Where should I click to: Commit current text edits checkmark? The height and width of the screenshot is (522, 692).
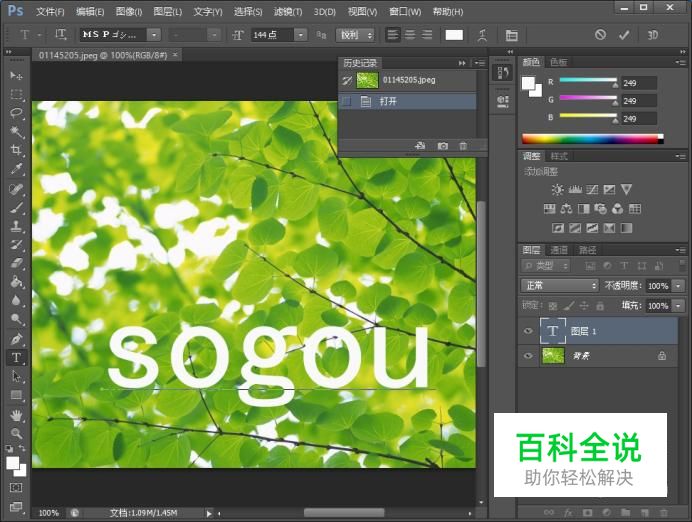click(x=624, y=34)
